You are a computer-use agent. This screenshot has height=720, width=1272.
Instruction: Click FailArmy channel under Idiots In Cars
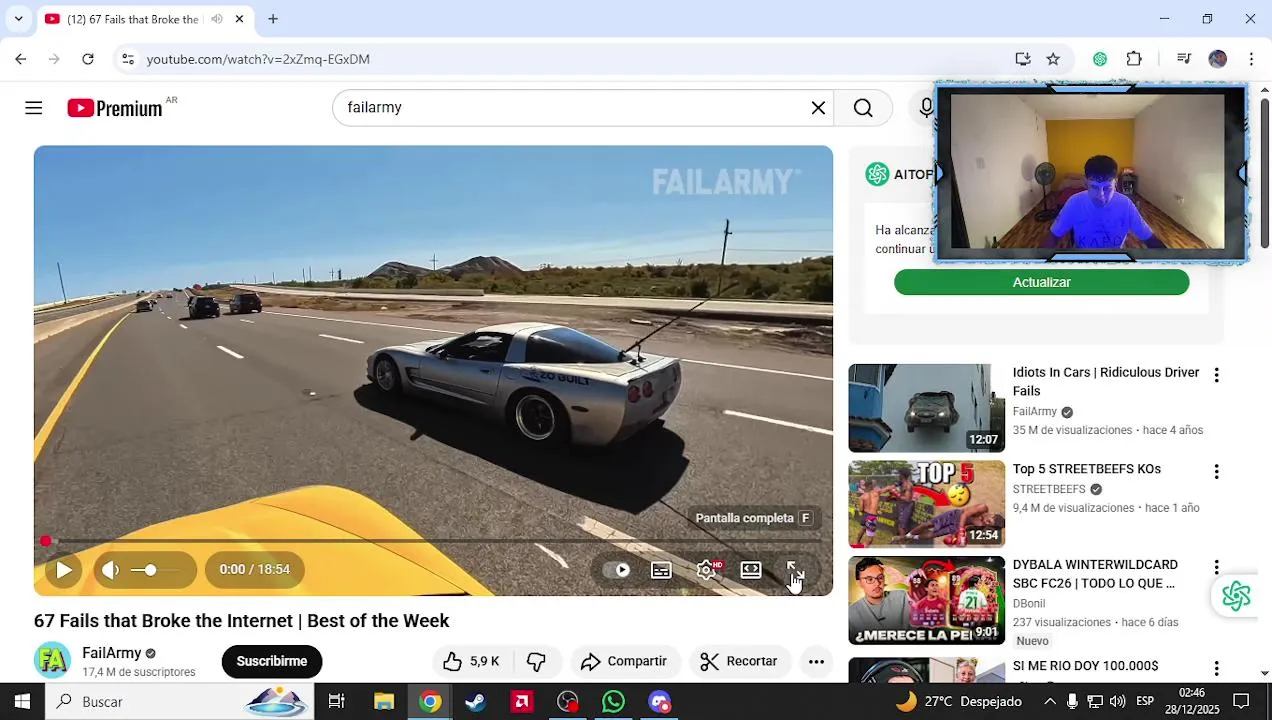(x=1035, y=412)
